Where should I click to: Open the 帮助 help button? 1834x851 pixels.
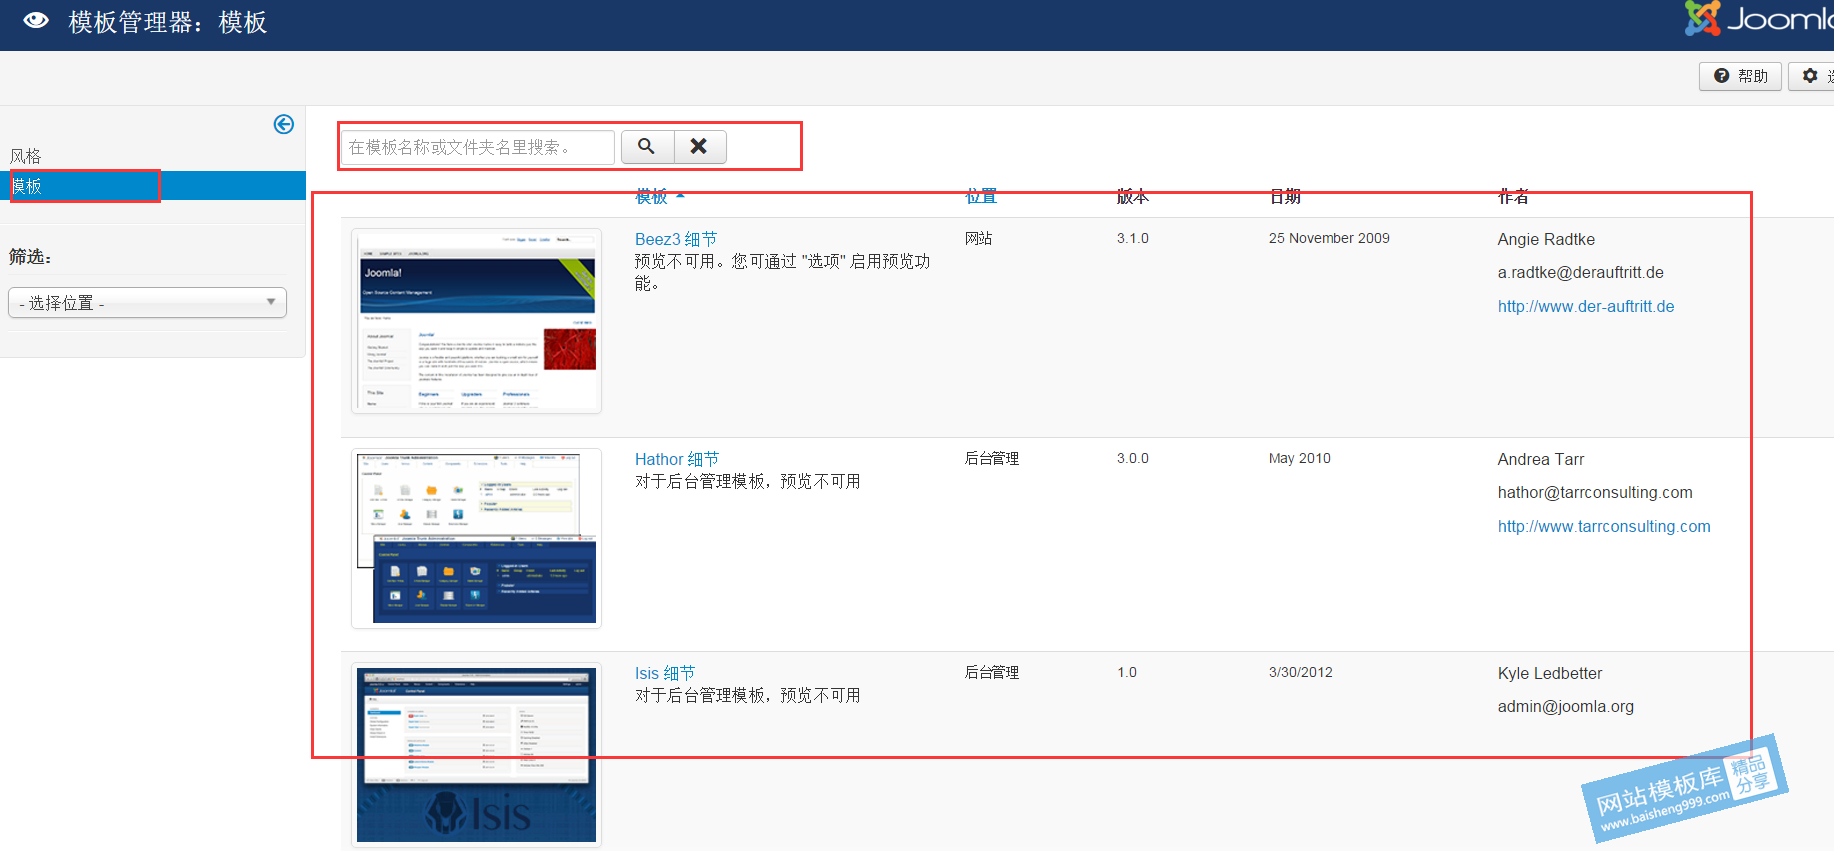click(x=1740, y=76)
